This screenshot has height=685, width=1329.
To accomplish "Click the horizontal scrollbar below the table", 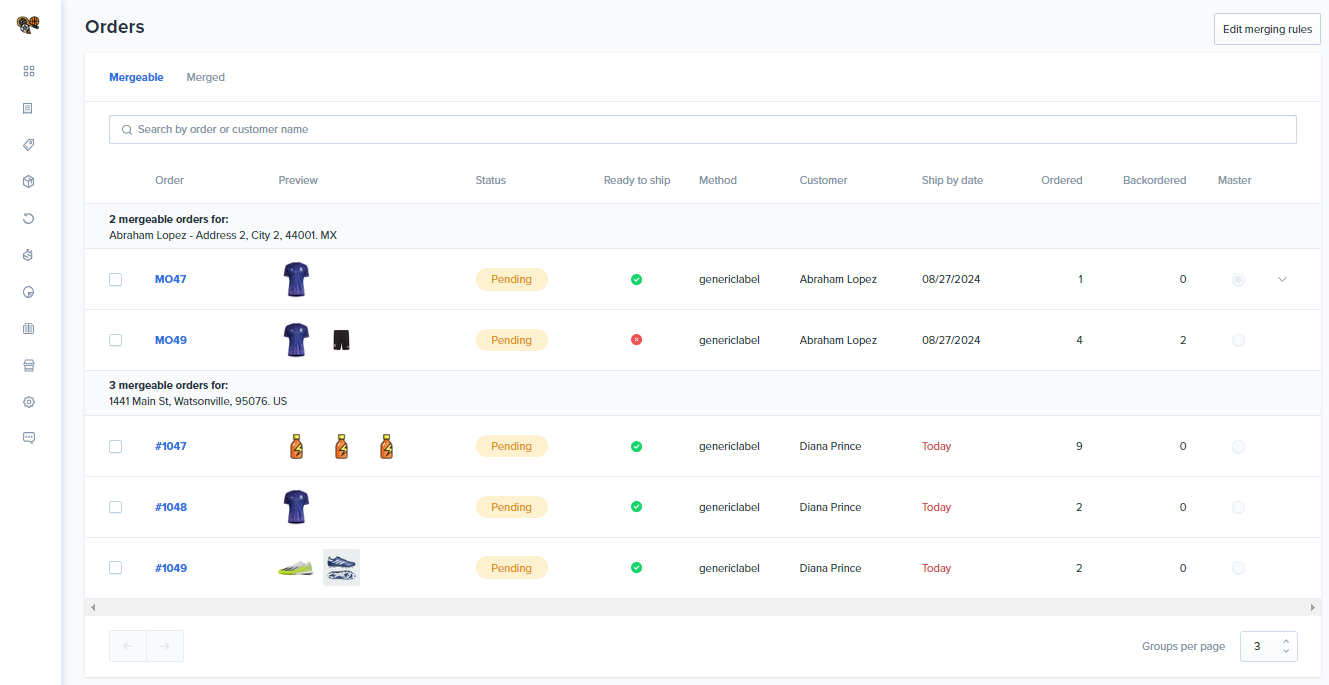I will (x=702, y=607).
